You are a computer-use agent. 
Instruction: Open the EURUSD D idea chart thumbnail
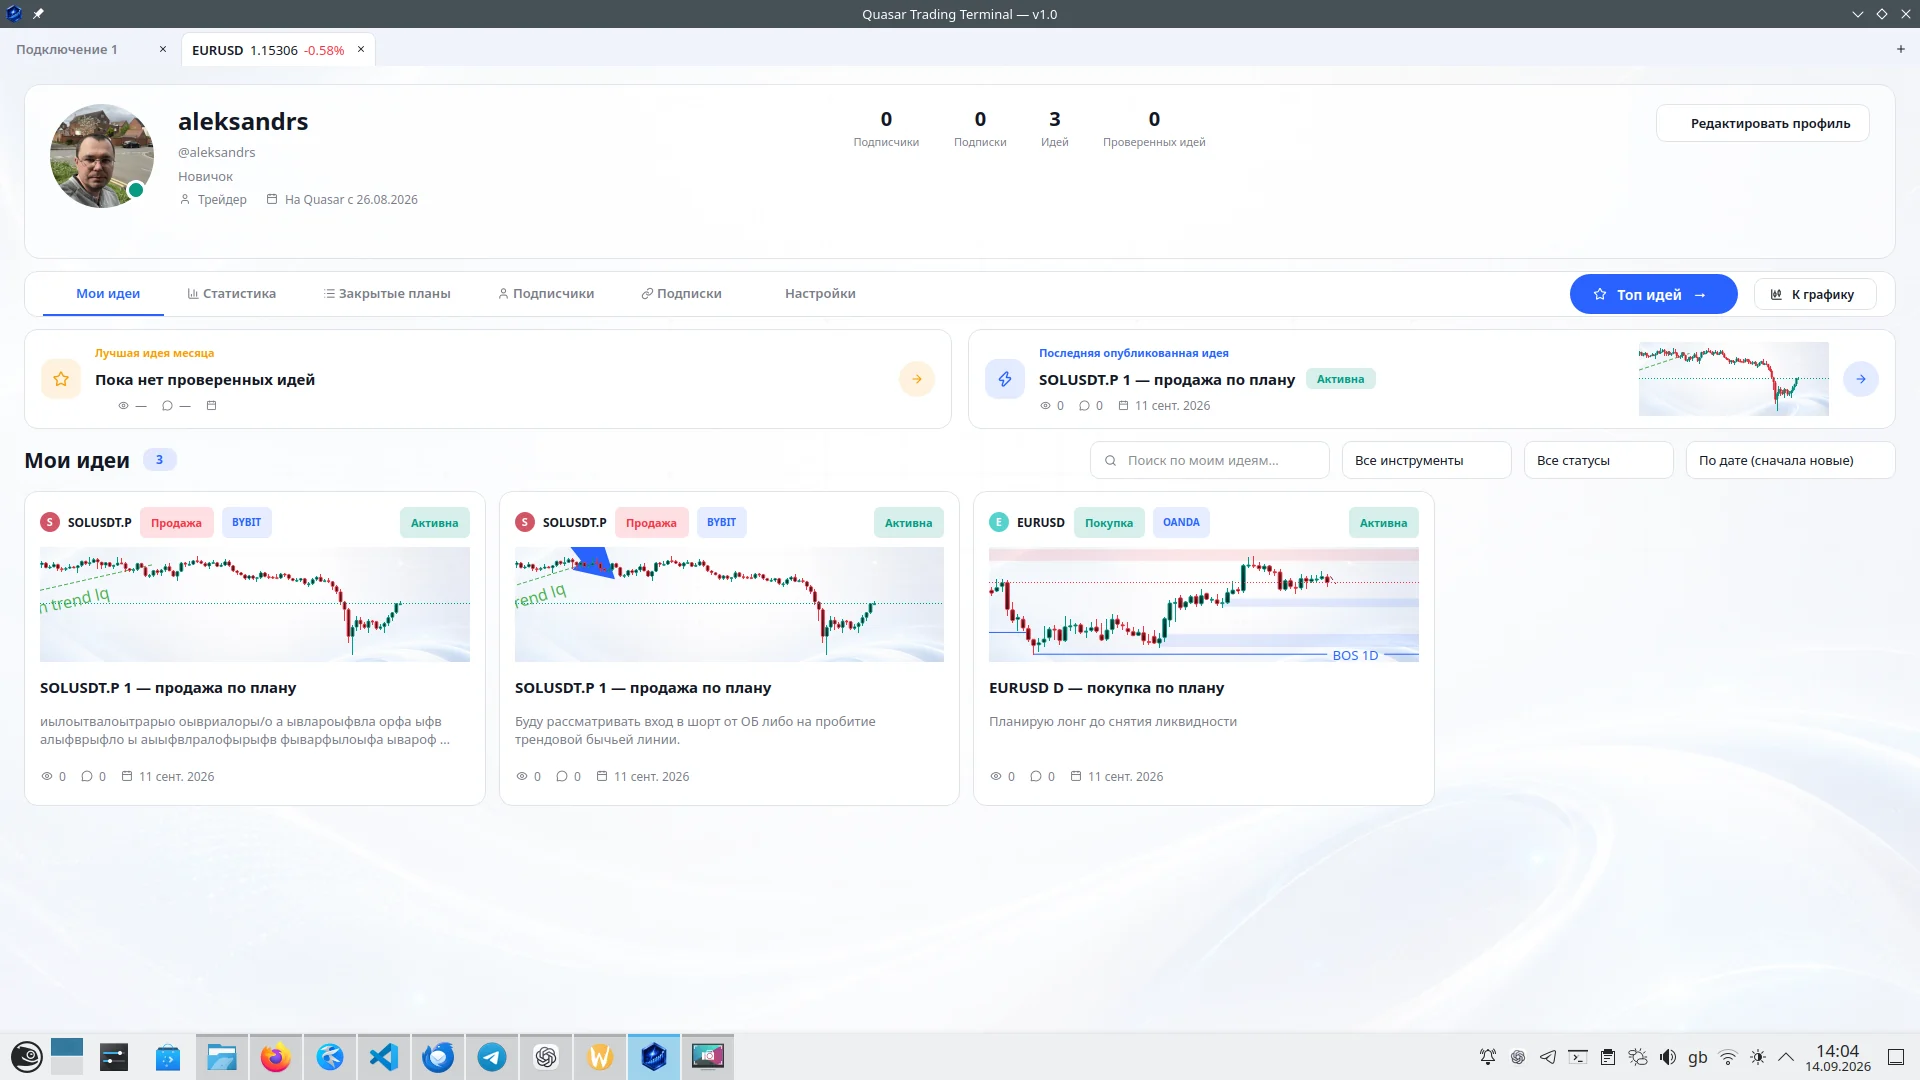coord(1203,605)
